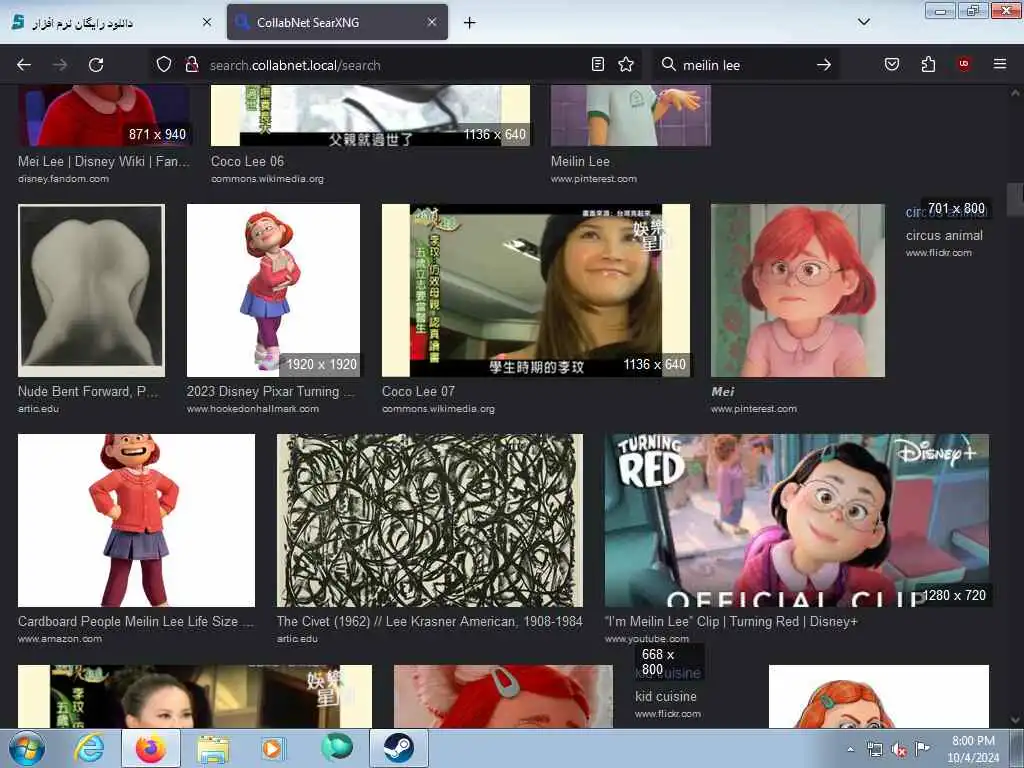Open the Mei pinterest thumbnail

coord(797,291)
